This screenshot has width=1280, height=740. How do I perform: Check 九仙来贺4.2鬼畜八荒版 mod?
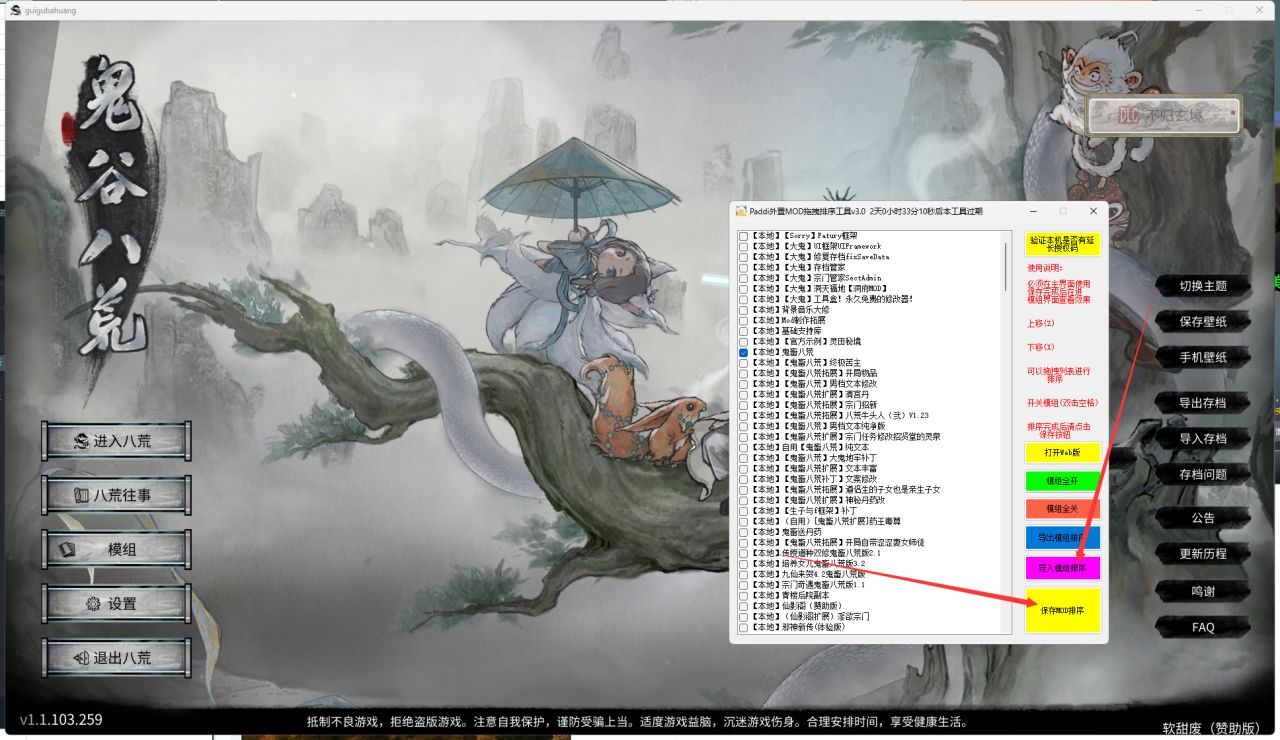pyautogui.click(x=744, y=575)
